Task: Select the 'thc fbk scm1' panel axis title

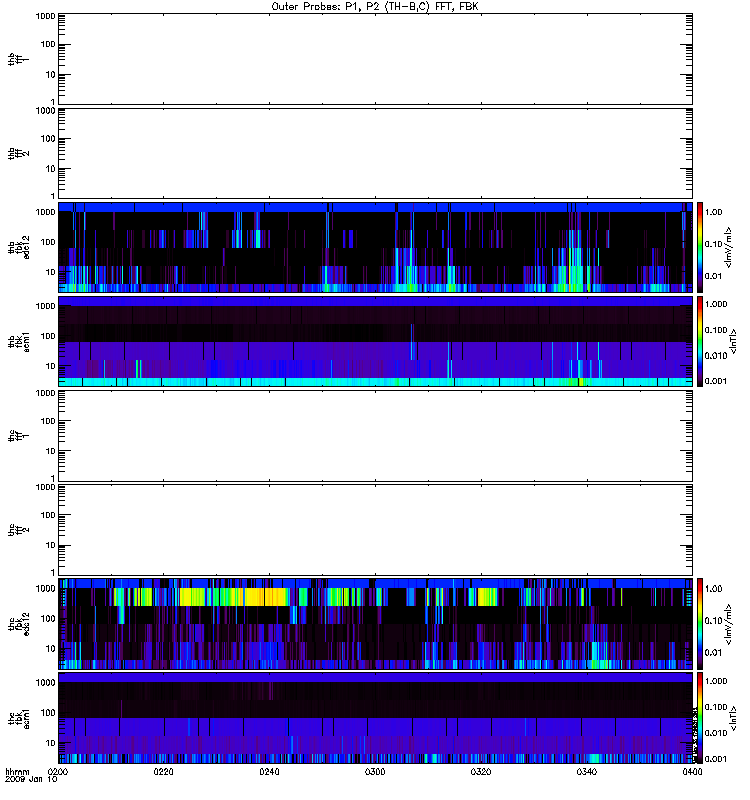Action: click(18, 718)
